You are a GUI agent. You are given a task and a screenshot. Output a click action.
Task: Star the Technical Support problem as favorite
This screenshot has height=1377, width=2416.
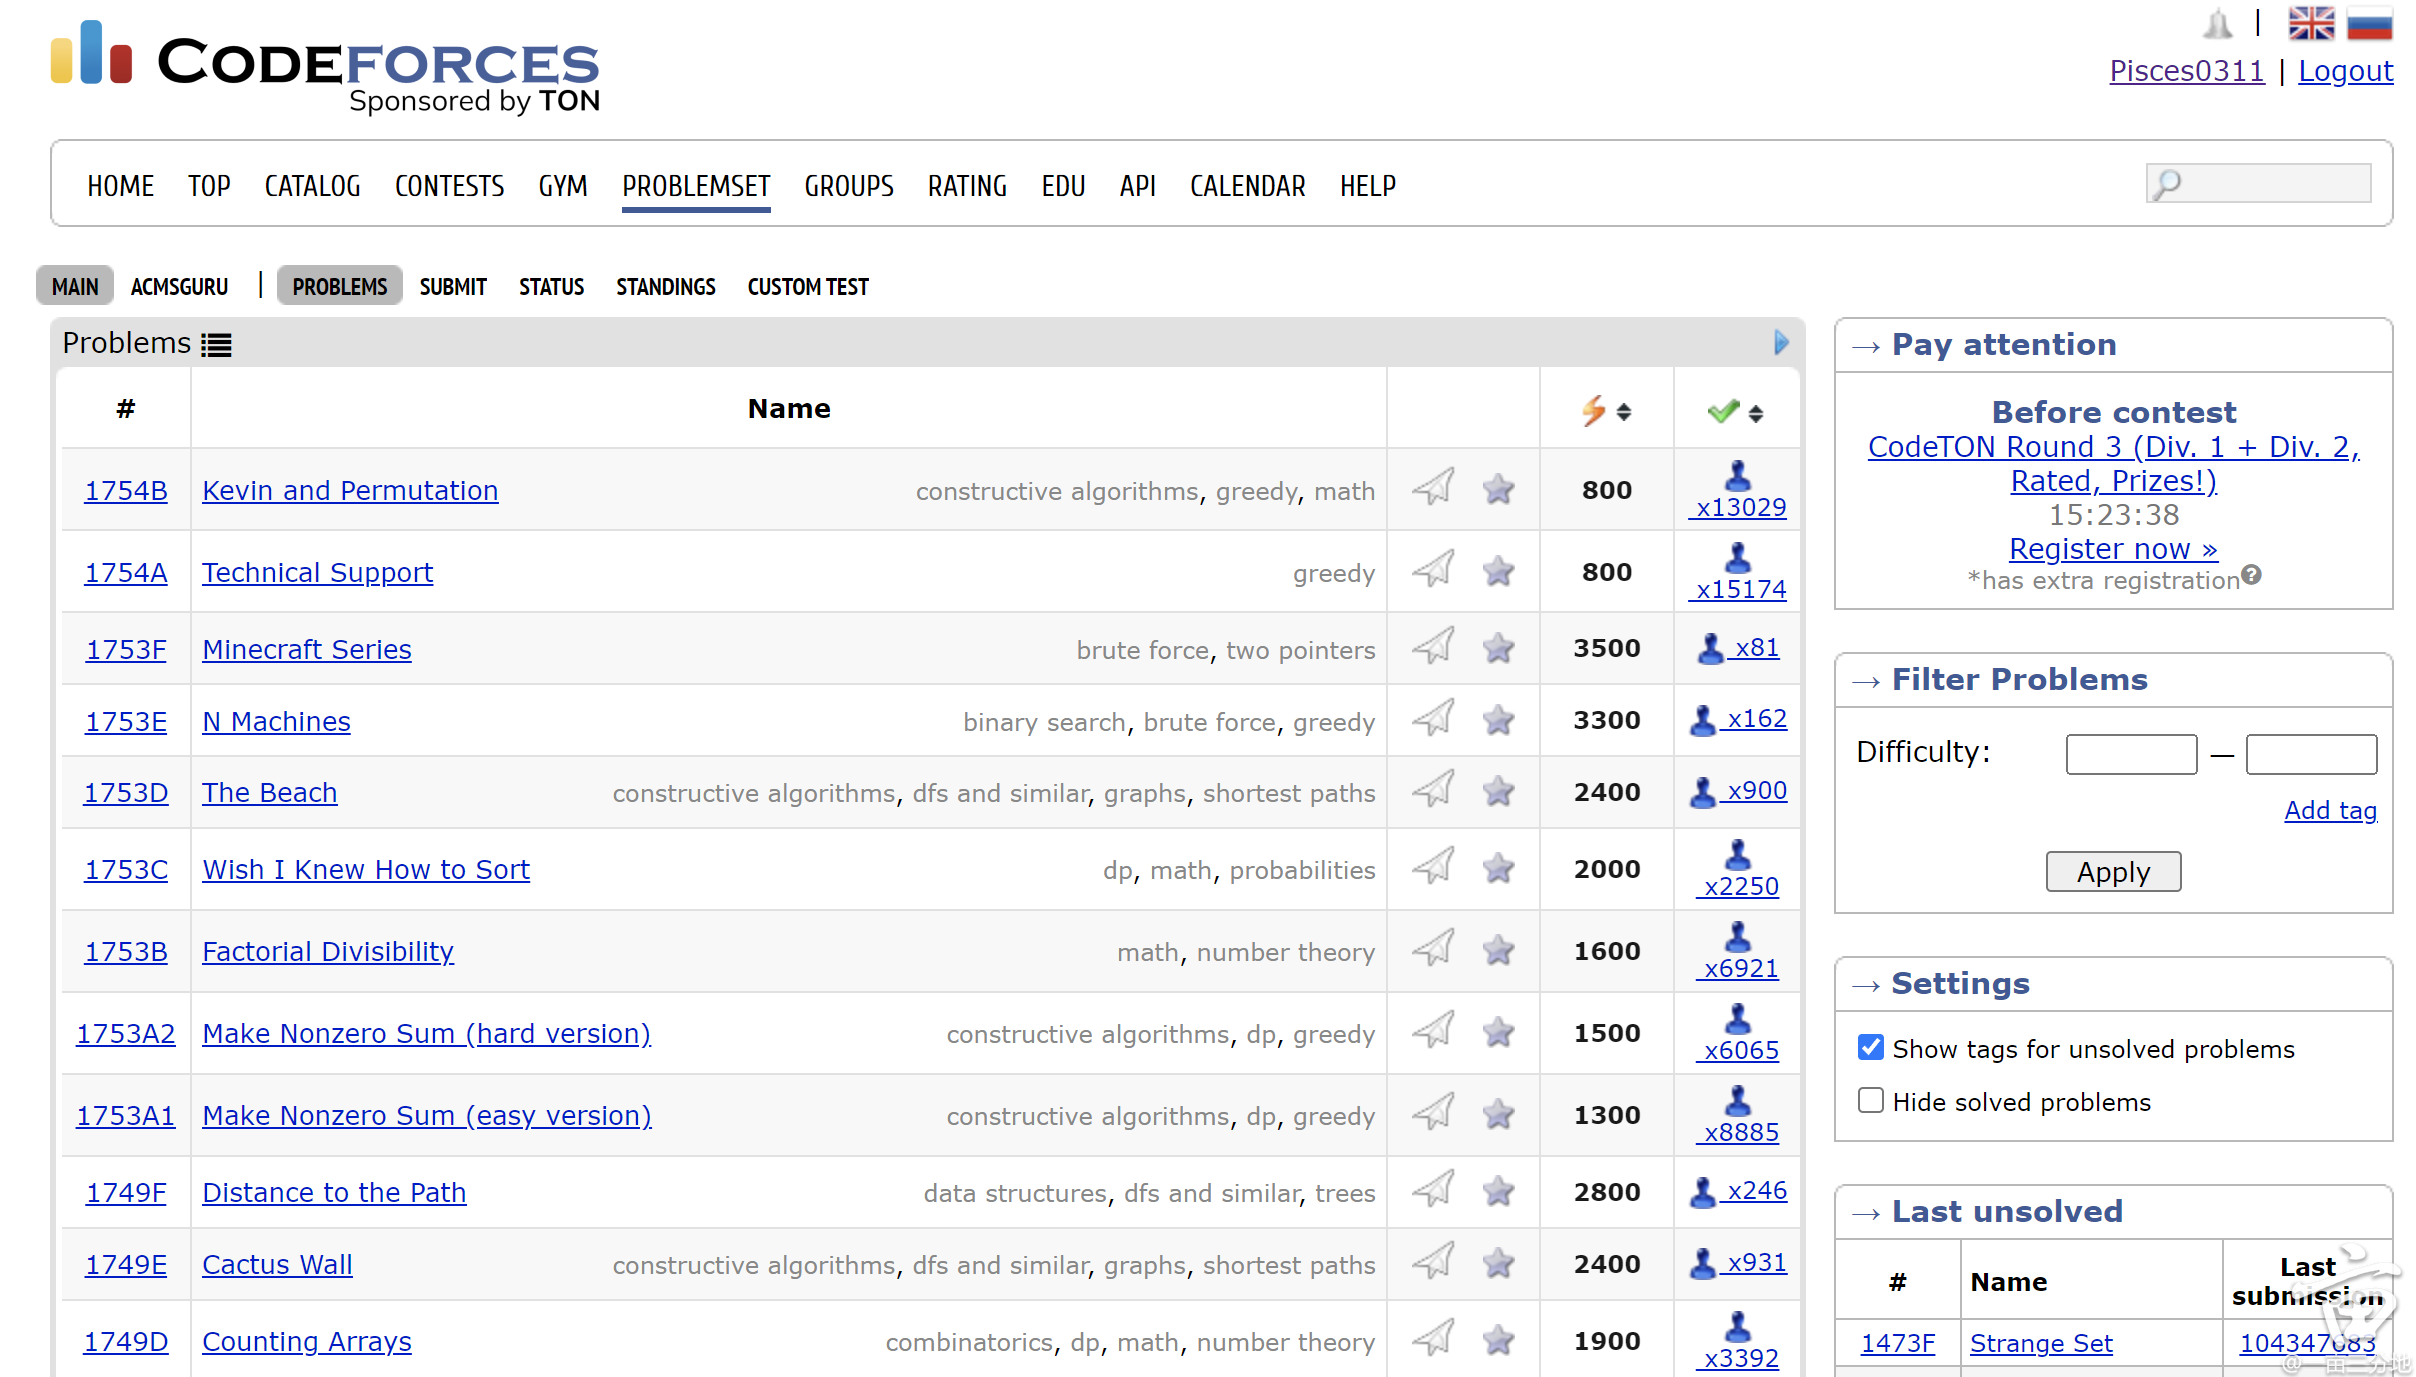(x=1497, y=571)
